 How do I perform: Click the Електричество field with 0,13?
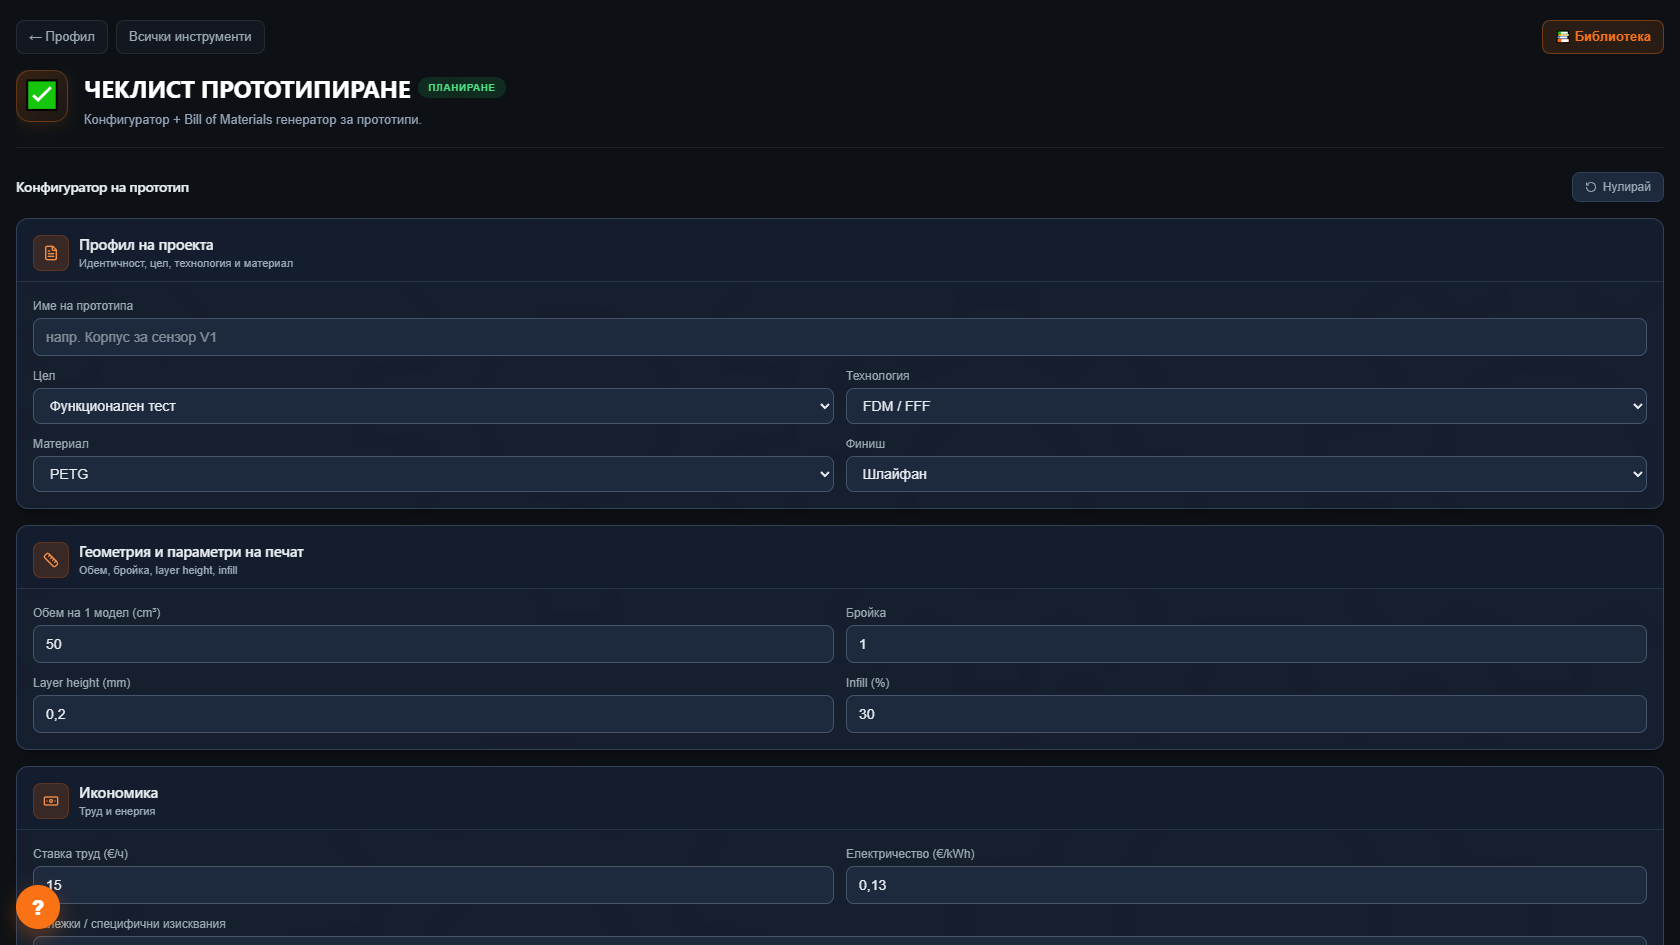coord(1246,885)
